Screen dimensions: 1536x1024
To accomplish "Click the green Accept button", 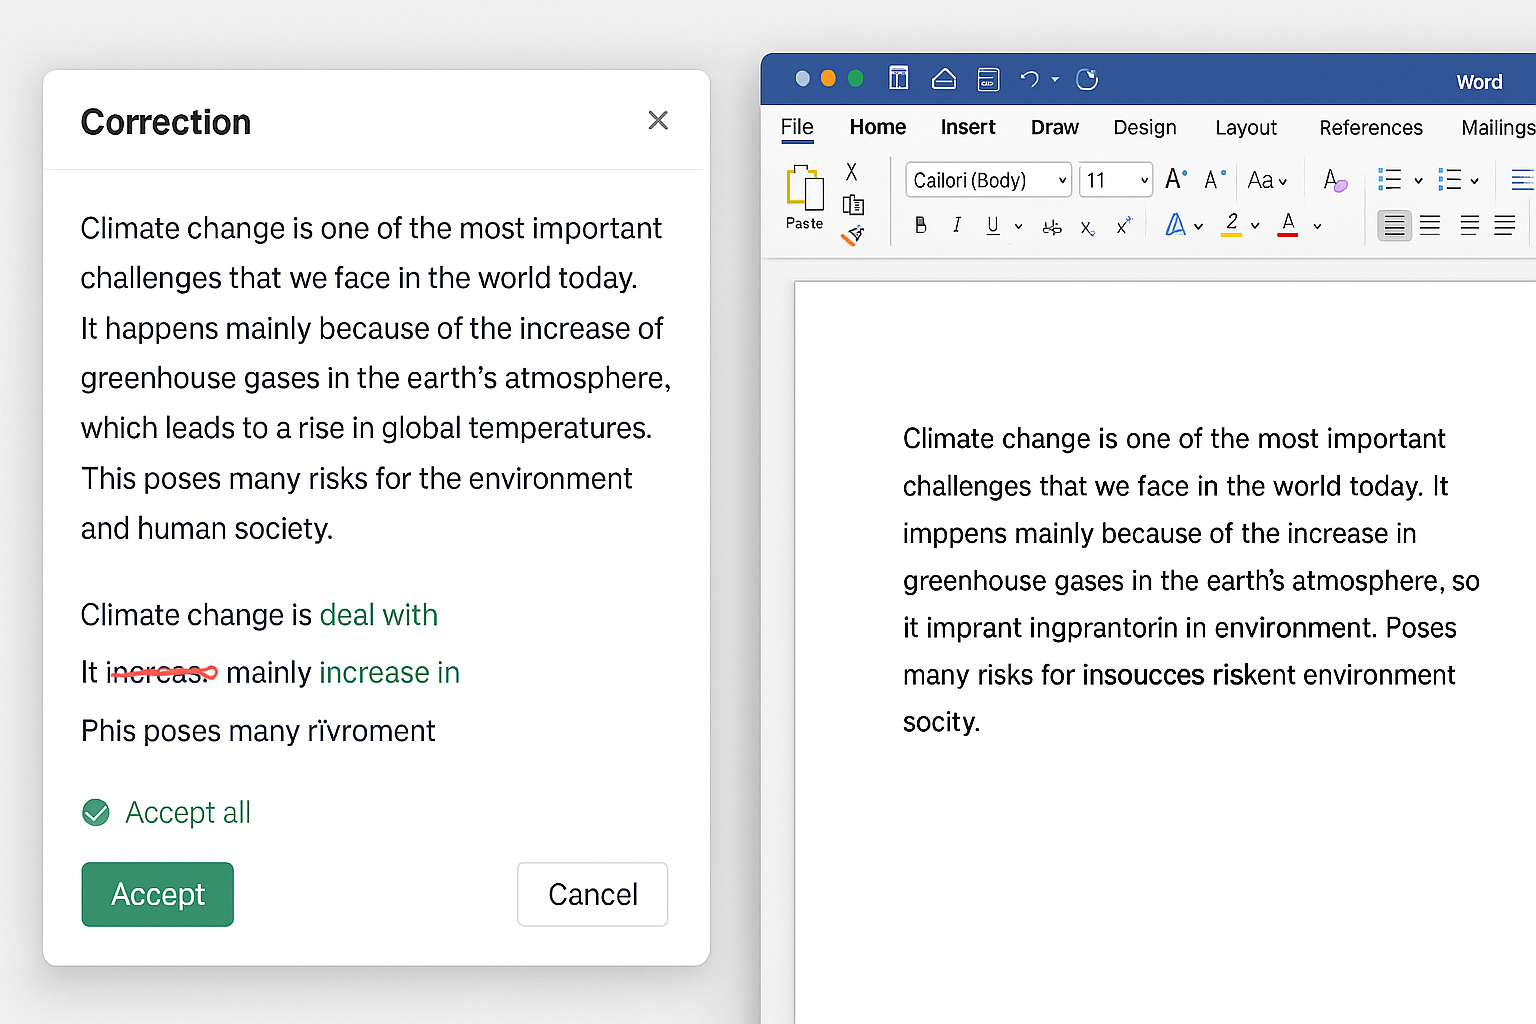I will click(x=158, y=894).
